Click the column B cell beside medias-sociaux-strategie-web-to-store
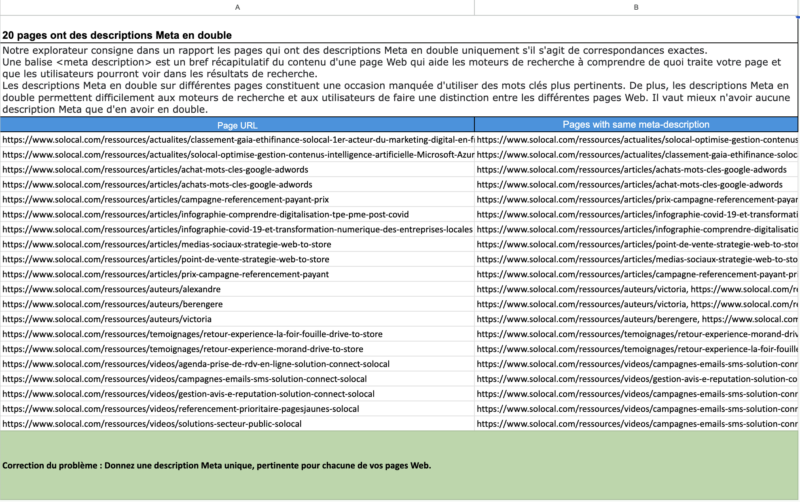Screen dimensions: 800x502 (x=636, y=244)
